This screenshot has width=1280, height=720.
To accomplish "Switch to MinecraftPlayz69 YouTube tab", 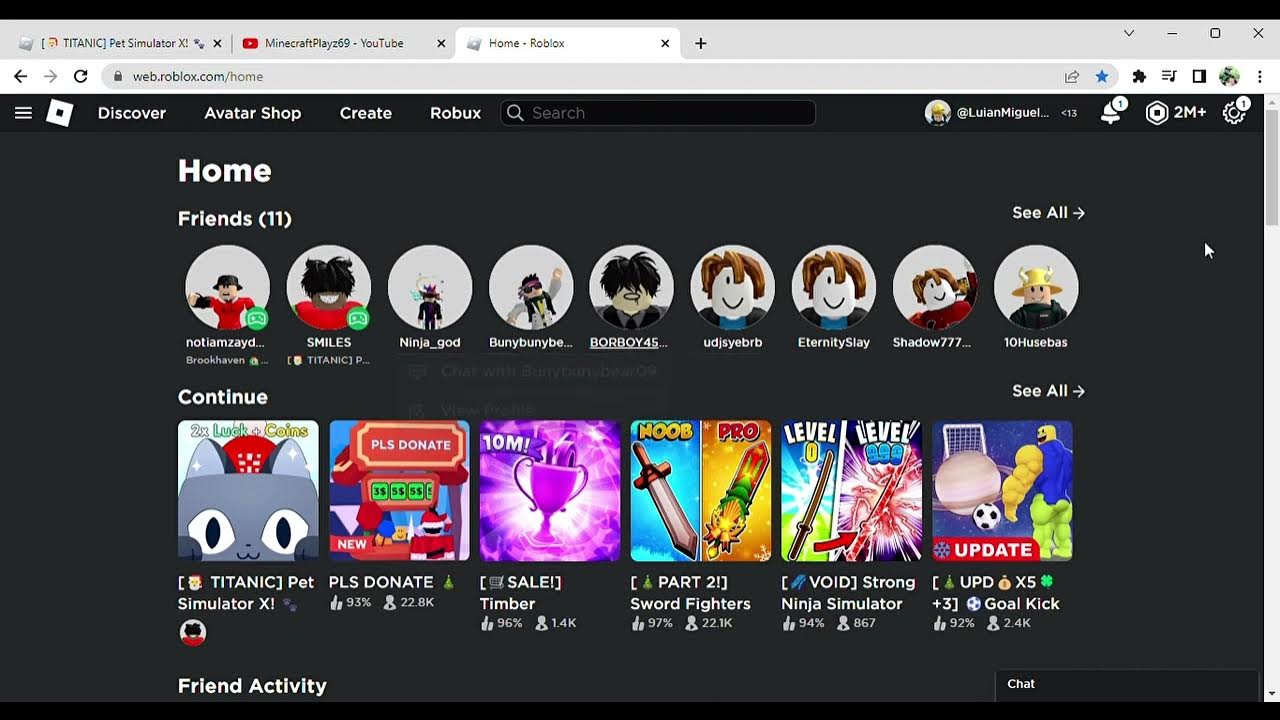I will point(344,43).
